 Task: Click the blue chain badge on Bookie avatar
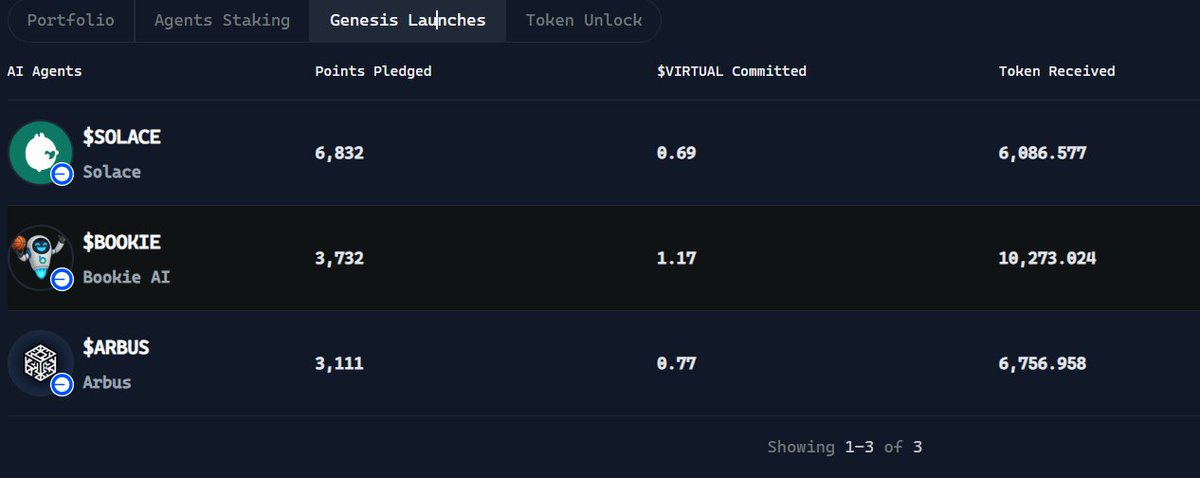click(62, 278)
